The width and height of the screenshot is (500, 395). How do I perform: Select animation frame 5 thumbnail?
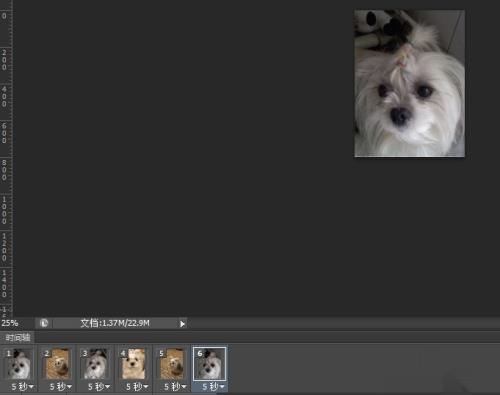[x=171, y=364]
